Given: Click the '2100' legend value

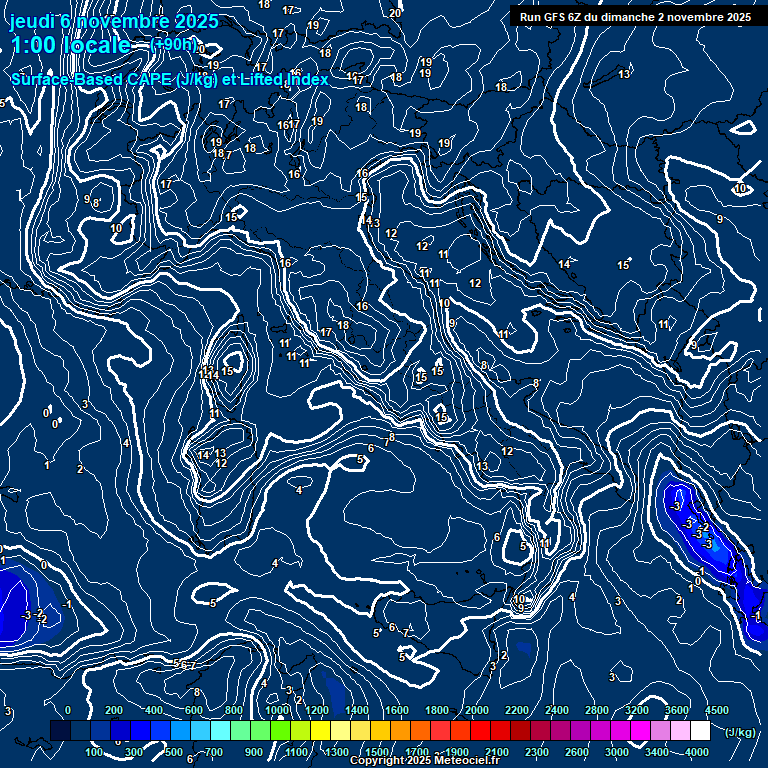Looking at the screenshot, I should 497,752.
